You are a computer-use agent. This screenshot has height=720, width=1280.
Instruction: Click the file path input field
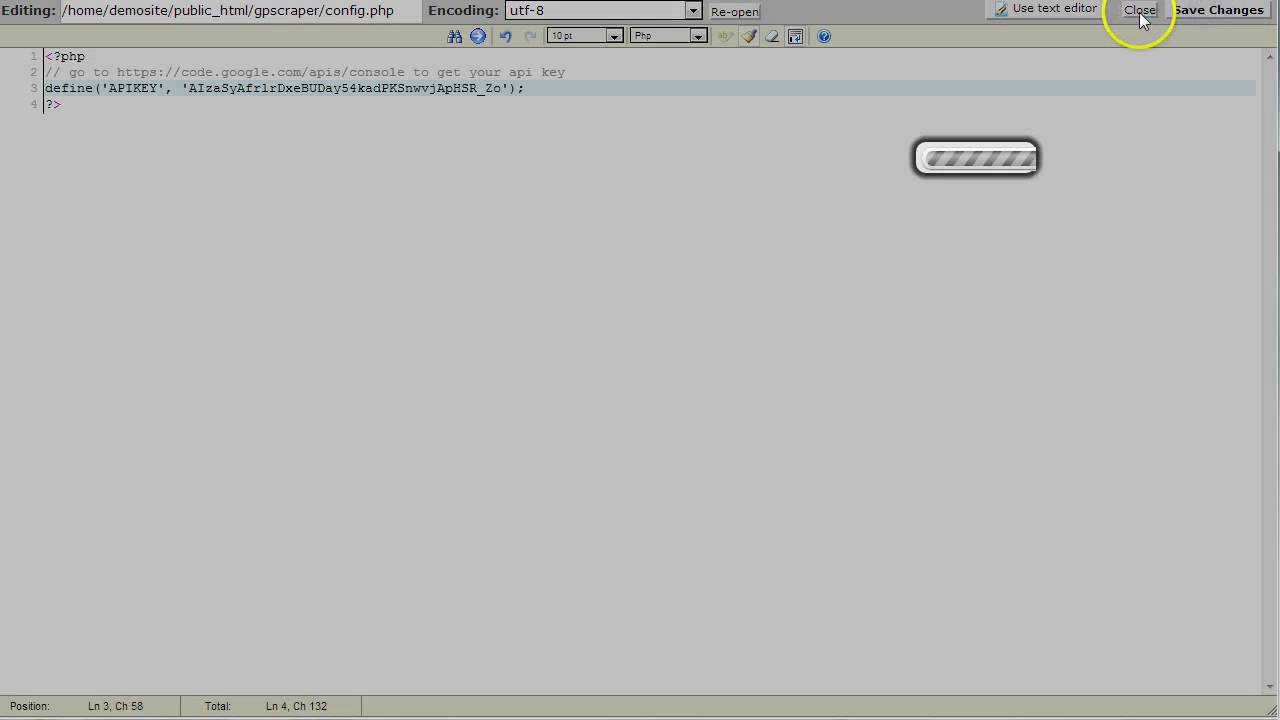[x=241, y=11]
